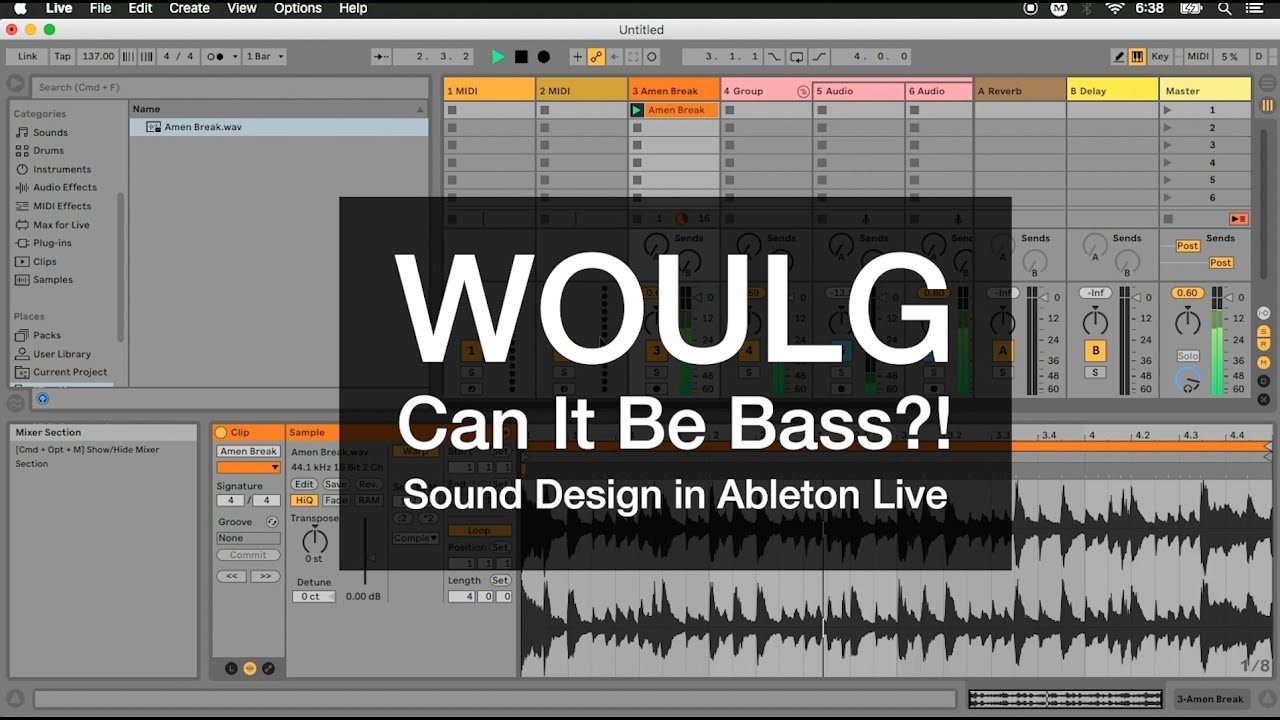The height and width of the screenshot is (720, 1280).
Task: Open Create menu
Action: click(x=189, y=8)
